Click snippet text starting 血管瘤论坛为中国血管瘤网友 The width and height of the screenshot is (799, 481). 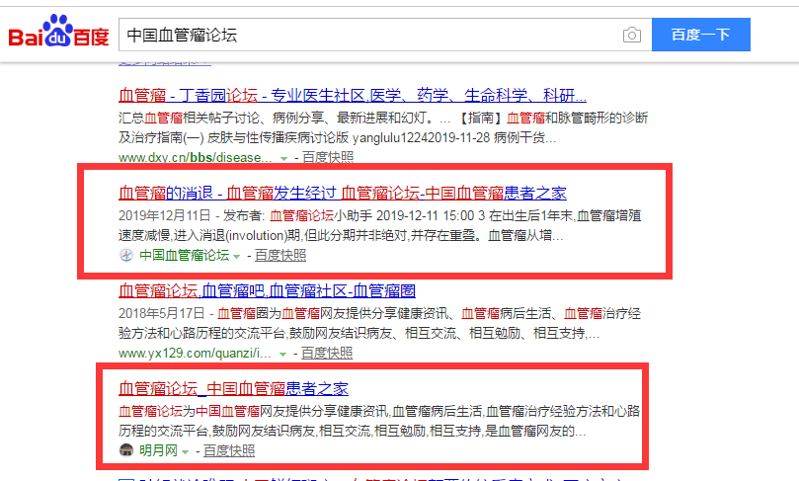[379, 421]
